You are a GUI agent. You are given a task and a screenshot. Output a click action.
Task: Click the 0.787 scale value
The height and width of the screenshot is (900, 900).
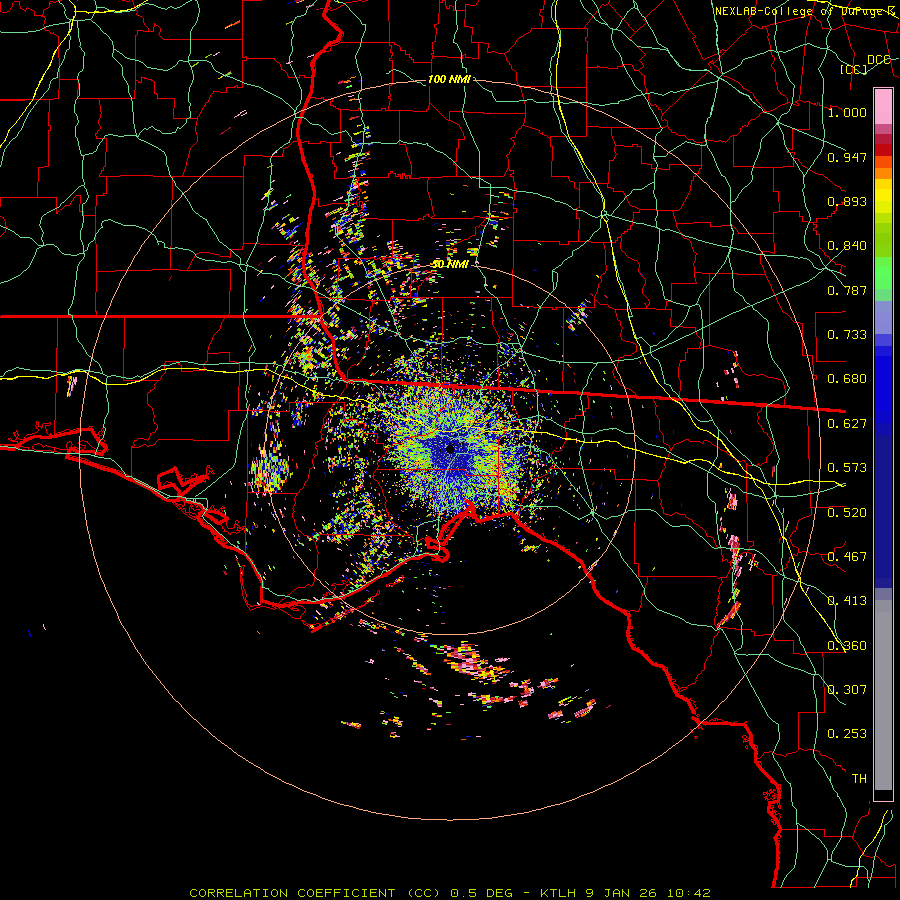tap(847, 290)
